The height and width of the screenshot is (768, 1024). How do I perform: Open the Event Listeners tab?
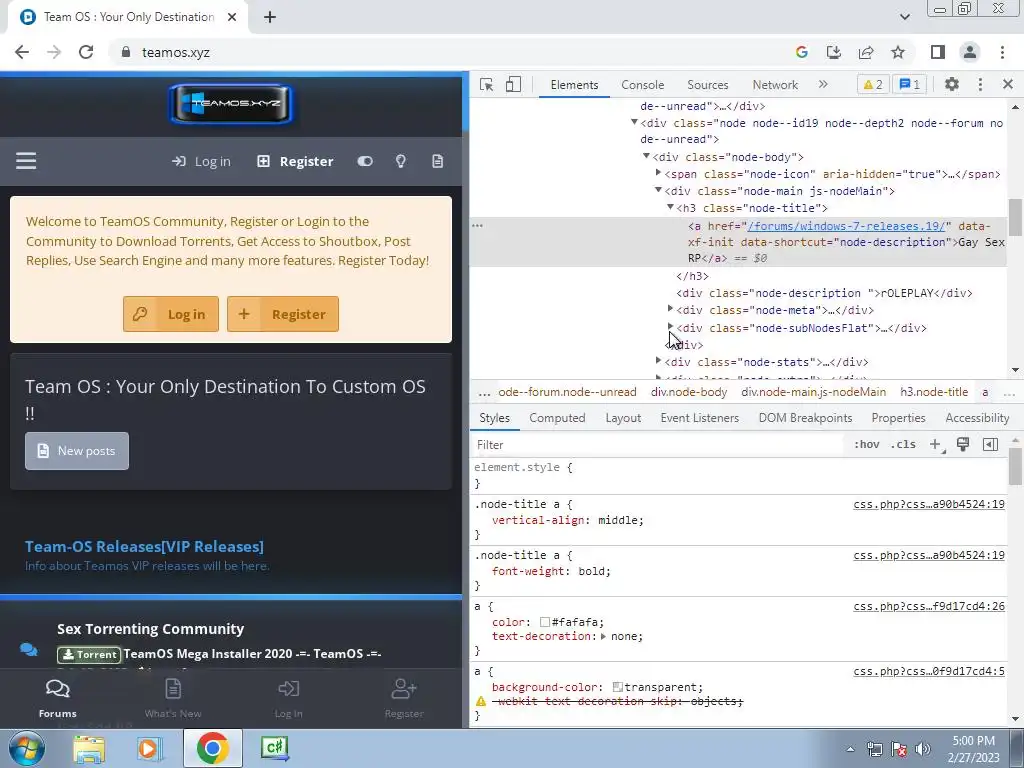(699, 418)
